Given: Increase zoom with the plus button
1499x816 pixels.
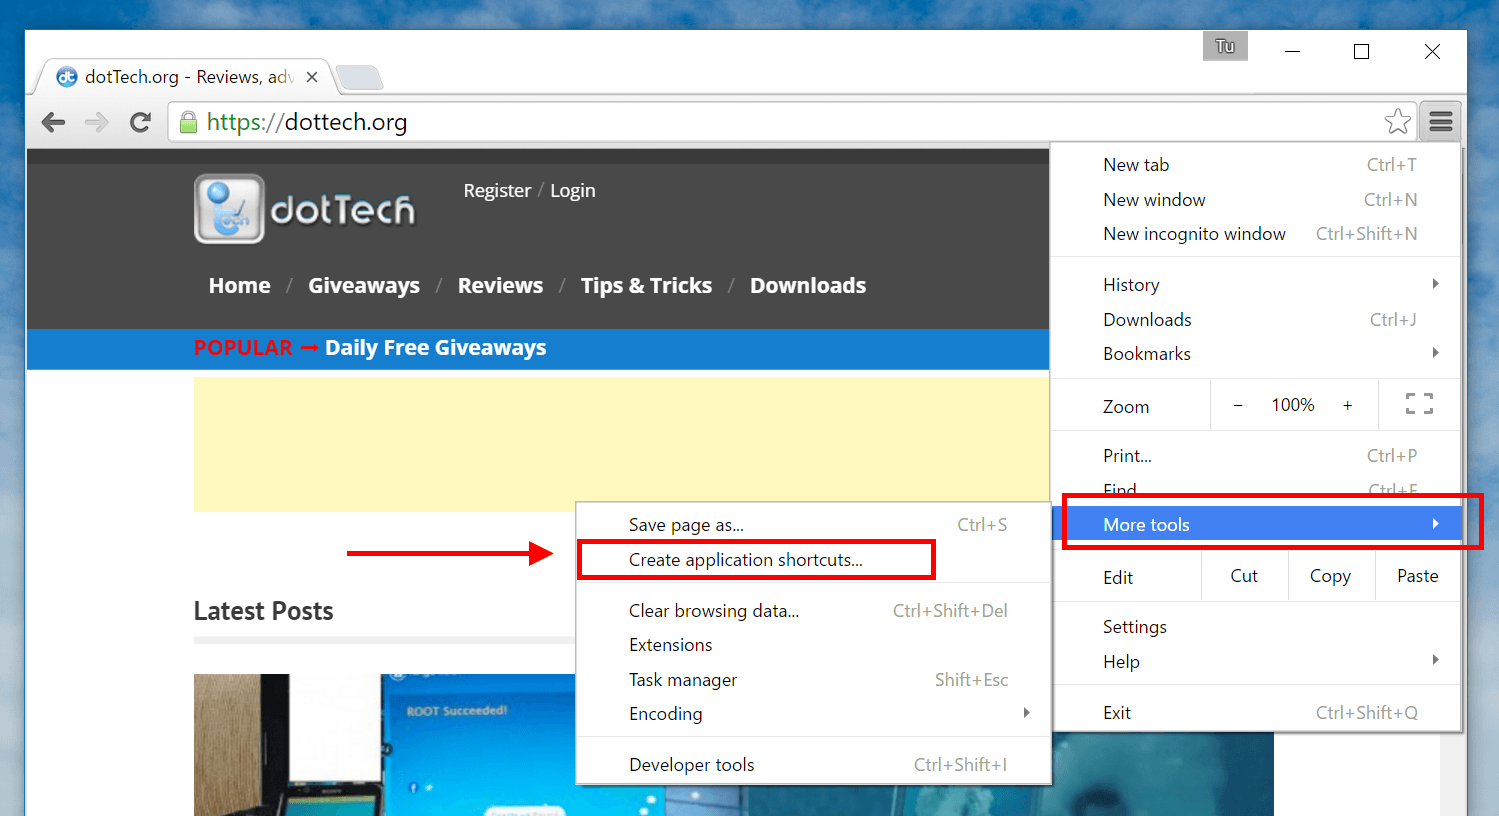Looking at the screenshot, I should [x=1347, y=405].
